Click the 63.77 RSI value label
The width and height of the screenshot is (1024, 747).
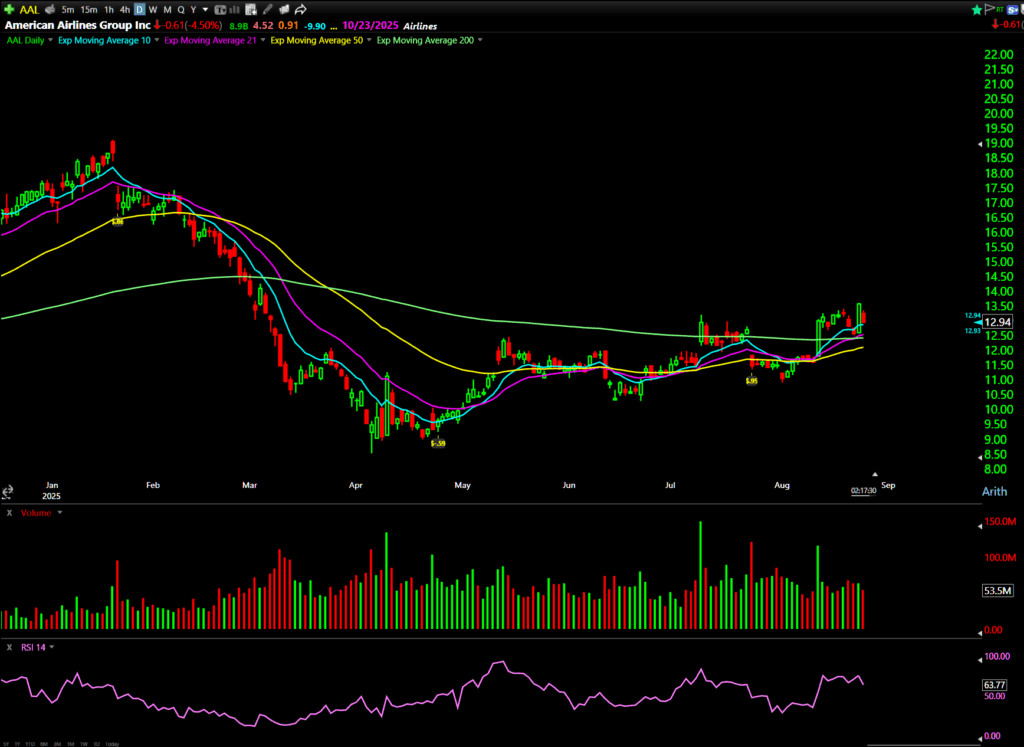(995, 685)
